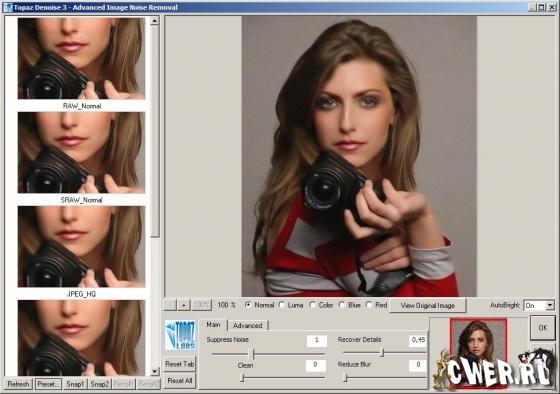This screenshot has width=560, height=394.
Task: Switch to the Main tab
Action: click(x=213, y=325)
